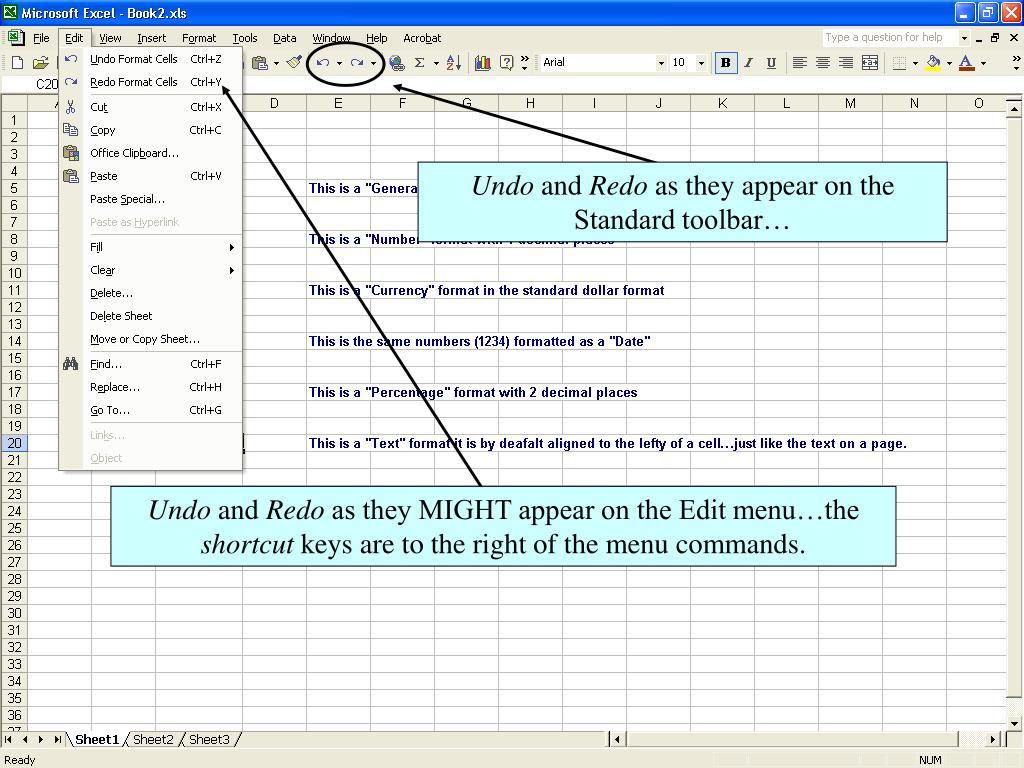Choose Redo Format Cells from Edit menu
1024x768 pixels.
tap(150, 82)
